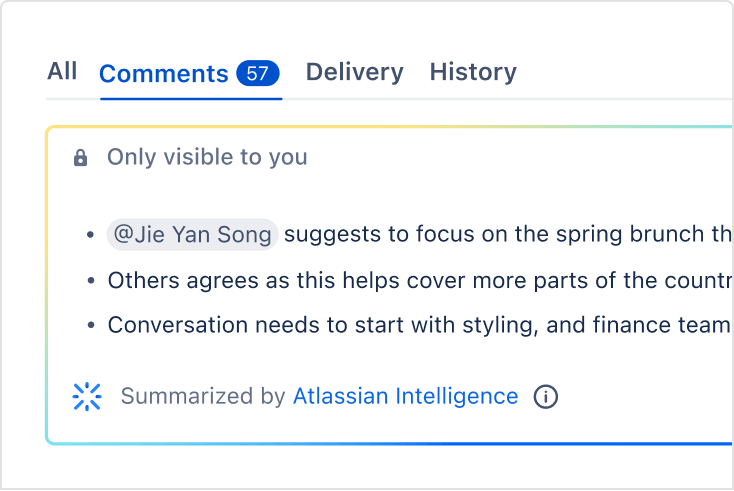Go to the History tab

pyautogui.click(x=473, y=72)
